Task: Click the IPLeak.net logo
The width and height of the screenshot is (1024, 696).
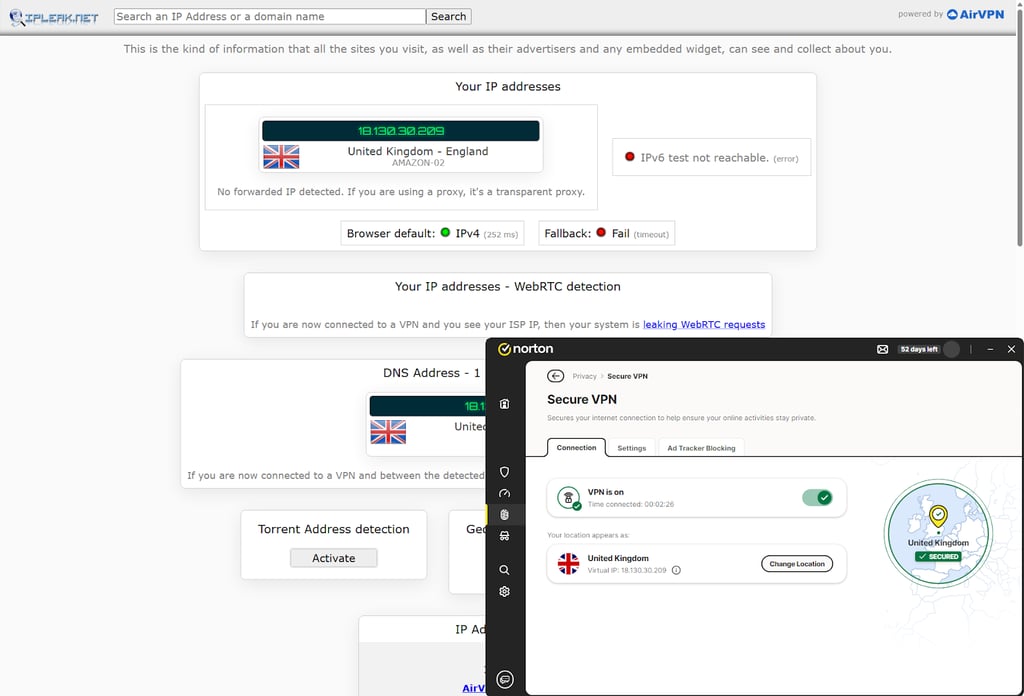Action: tap(54, 18)
